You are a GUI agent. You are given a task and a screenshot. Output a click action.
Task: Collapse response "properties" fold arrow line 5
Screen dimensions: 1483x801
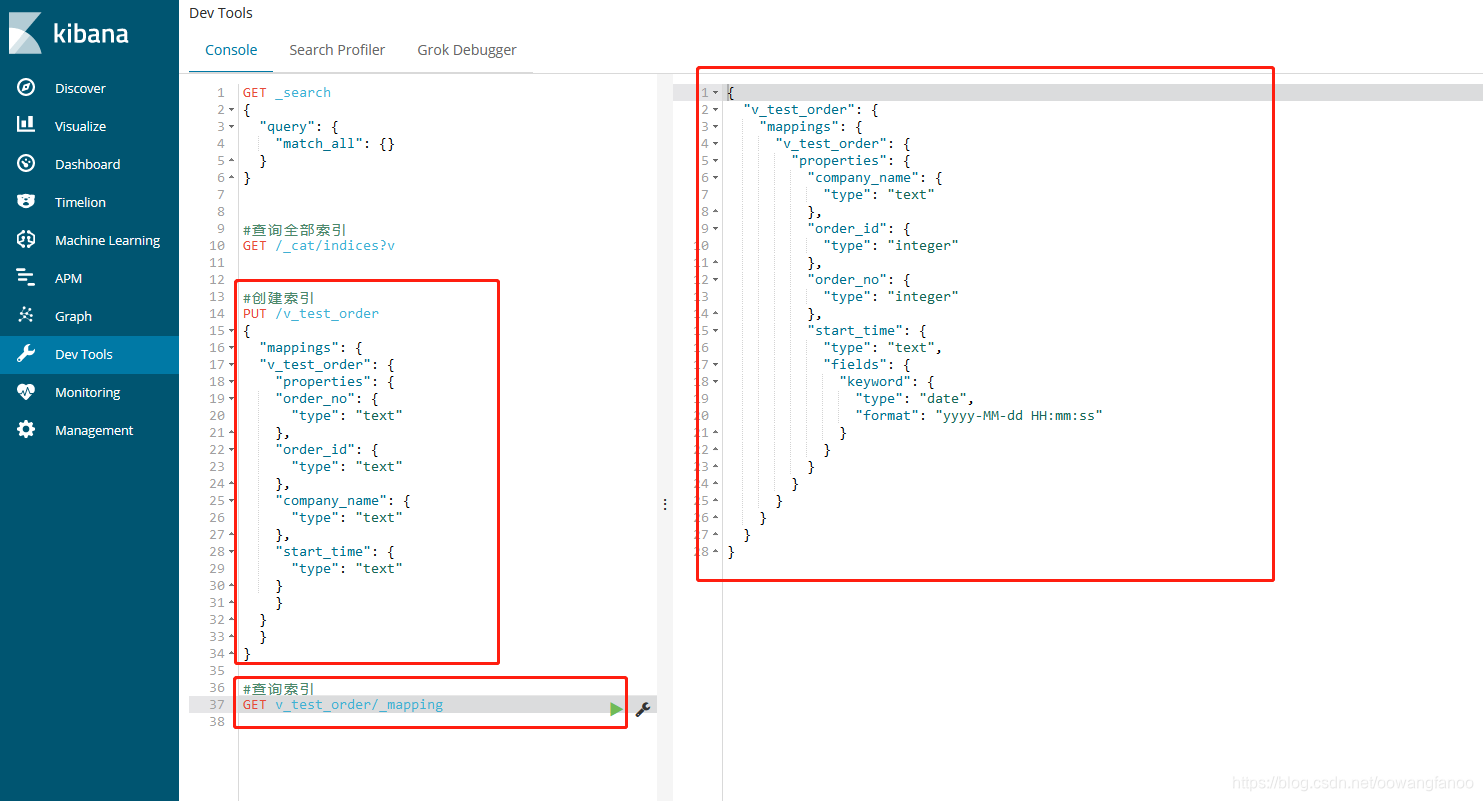pos(716,161)
